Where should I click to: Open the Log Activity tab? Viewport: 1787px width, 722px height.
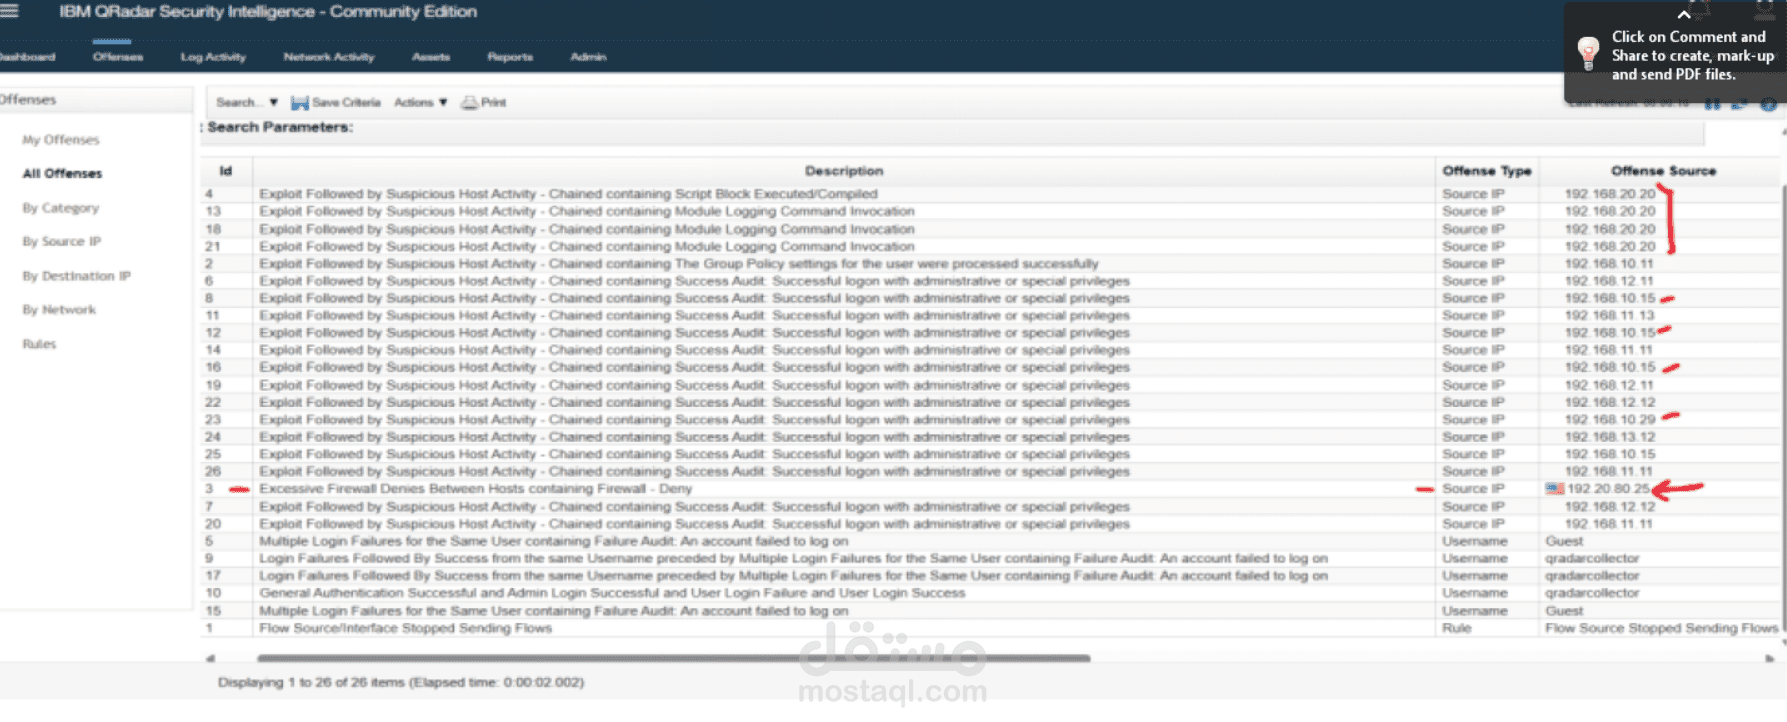tap(213, 57)
